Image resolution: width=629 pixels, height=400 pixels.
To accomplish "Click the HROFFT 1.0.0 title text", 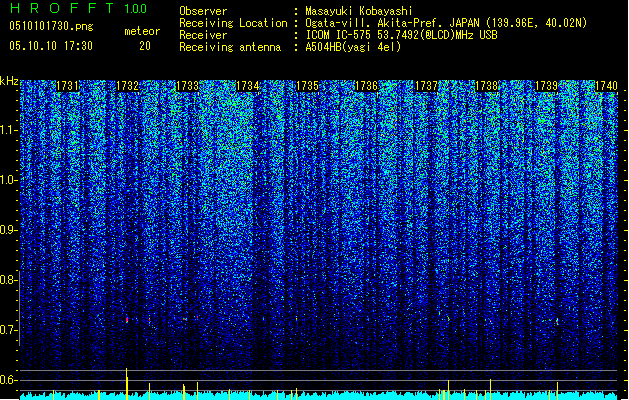I will pyautogui.click(x=78, y=8).
